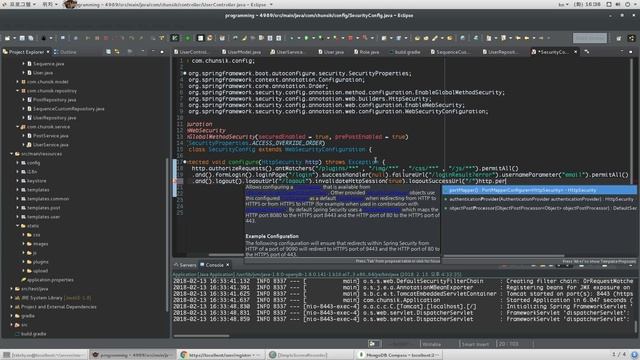Click the Open Perspective icon beside Quick Access
640x360 pixels.
619,38
